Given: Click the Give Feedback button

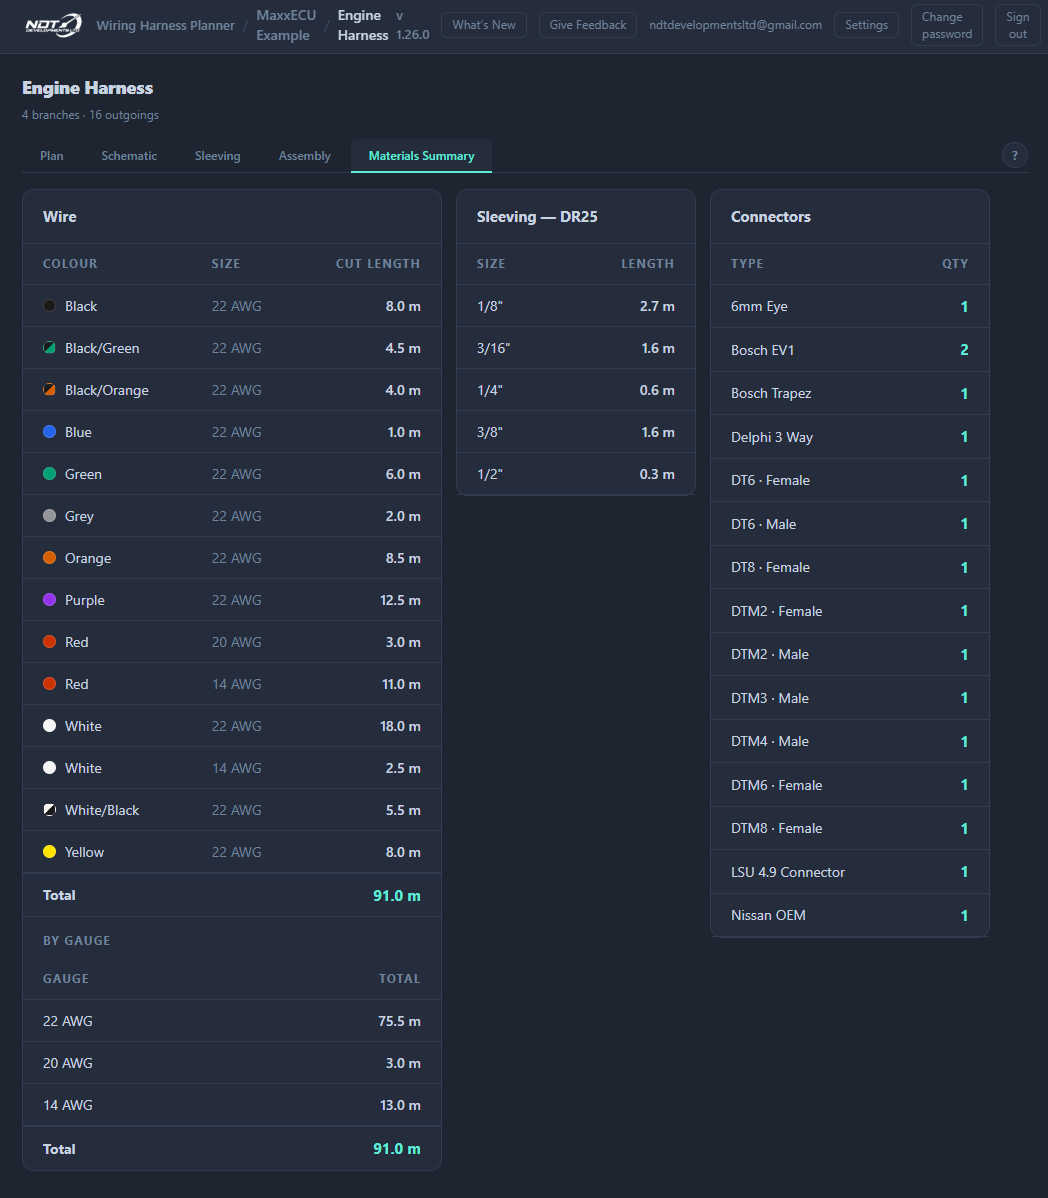Looking at the screenshot, I should (x=587, y=25).
